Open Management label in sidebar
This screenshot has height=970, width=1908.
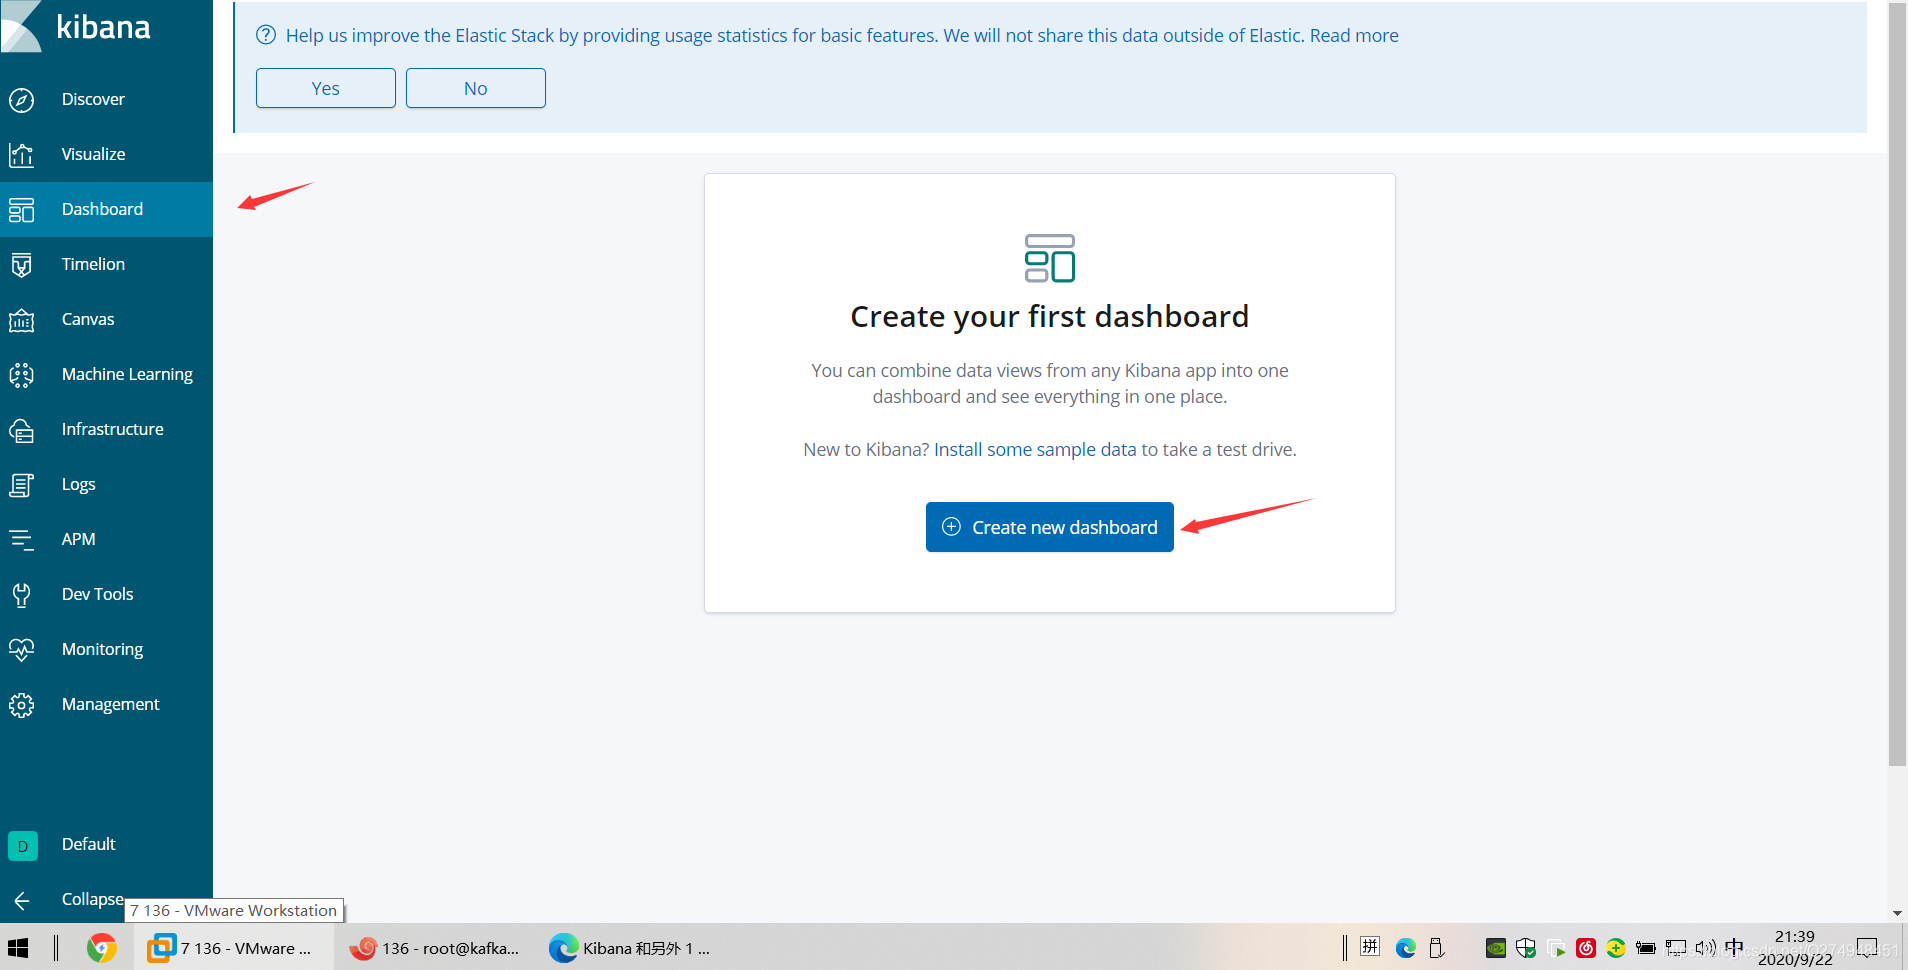click(x=110, y=705)
